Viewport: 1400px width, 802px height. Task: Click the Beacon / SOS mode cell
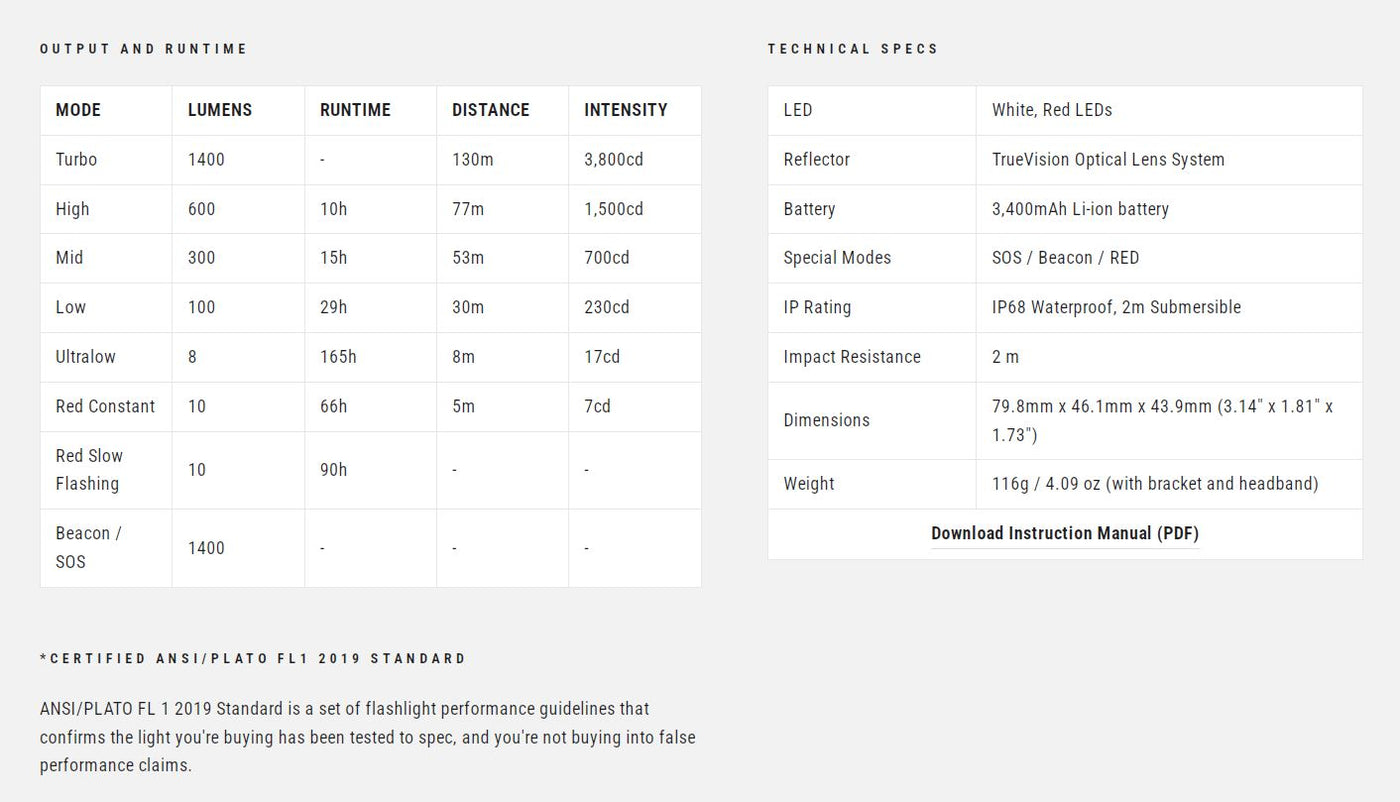[x=88, y=547]
